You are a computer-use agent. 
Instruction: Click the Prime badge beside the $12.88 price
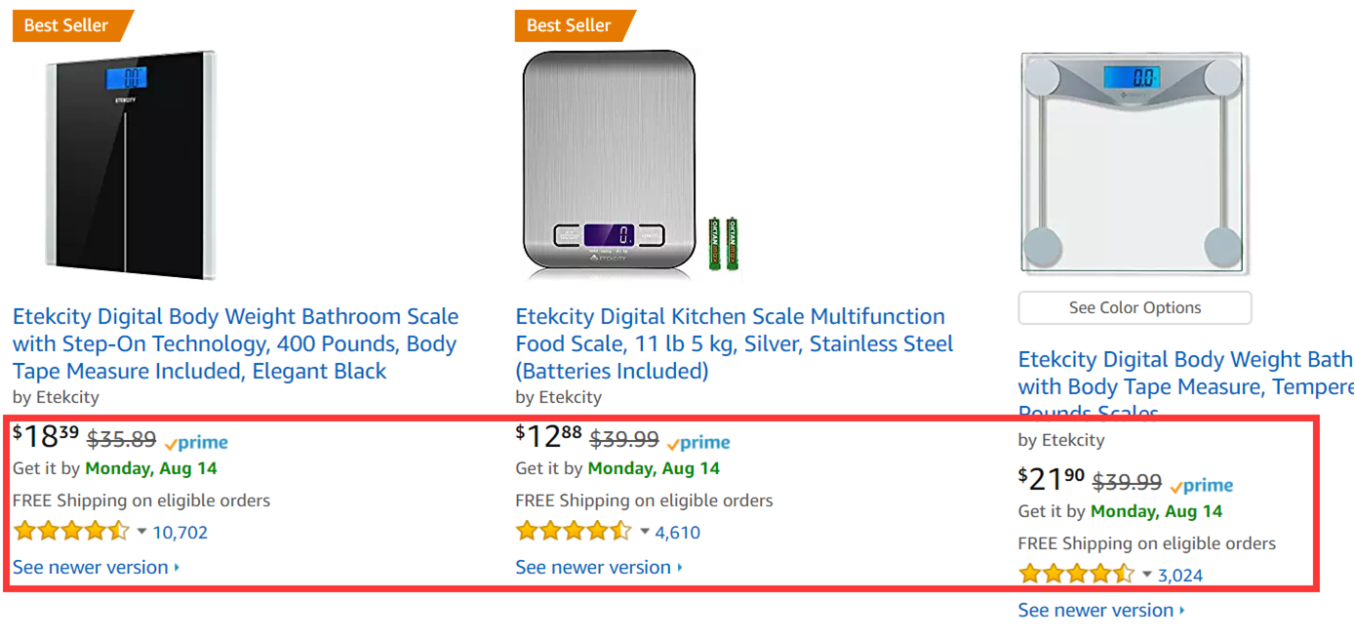[699, 442]
